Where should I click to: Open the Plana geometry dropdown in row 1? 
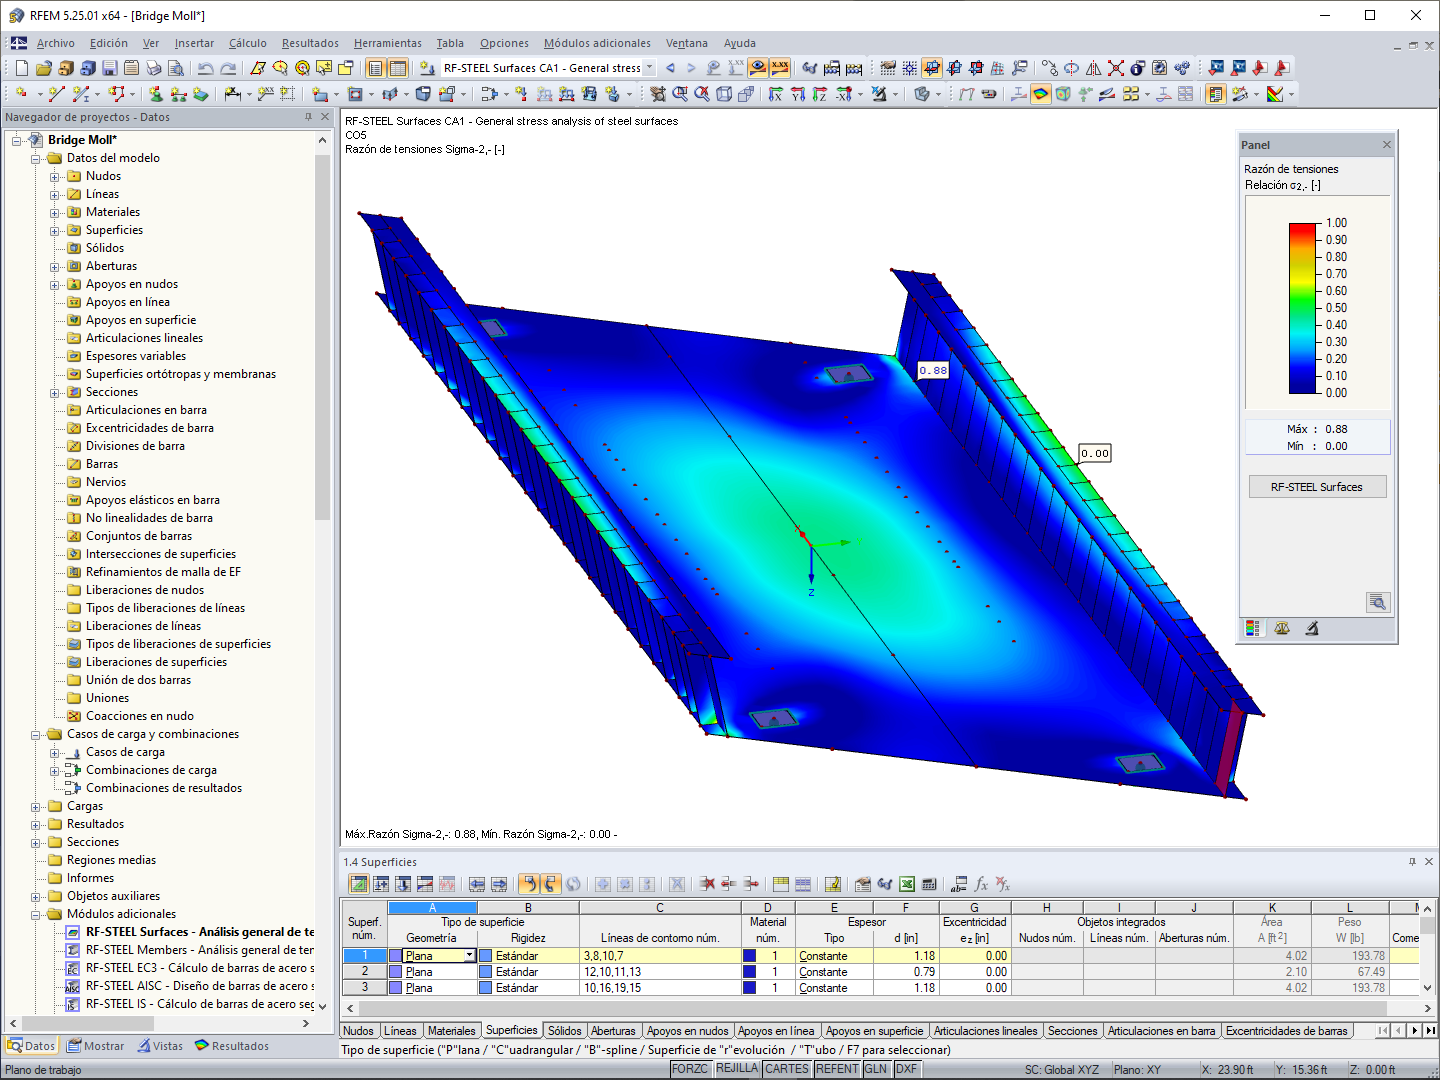point(467,955)
